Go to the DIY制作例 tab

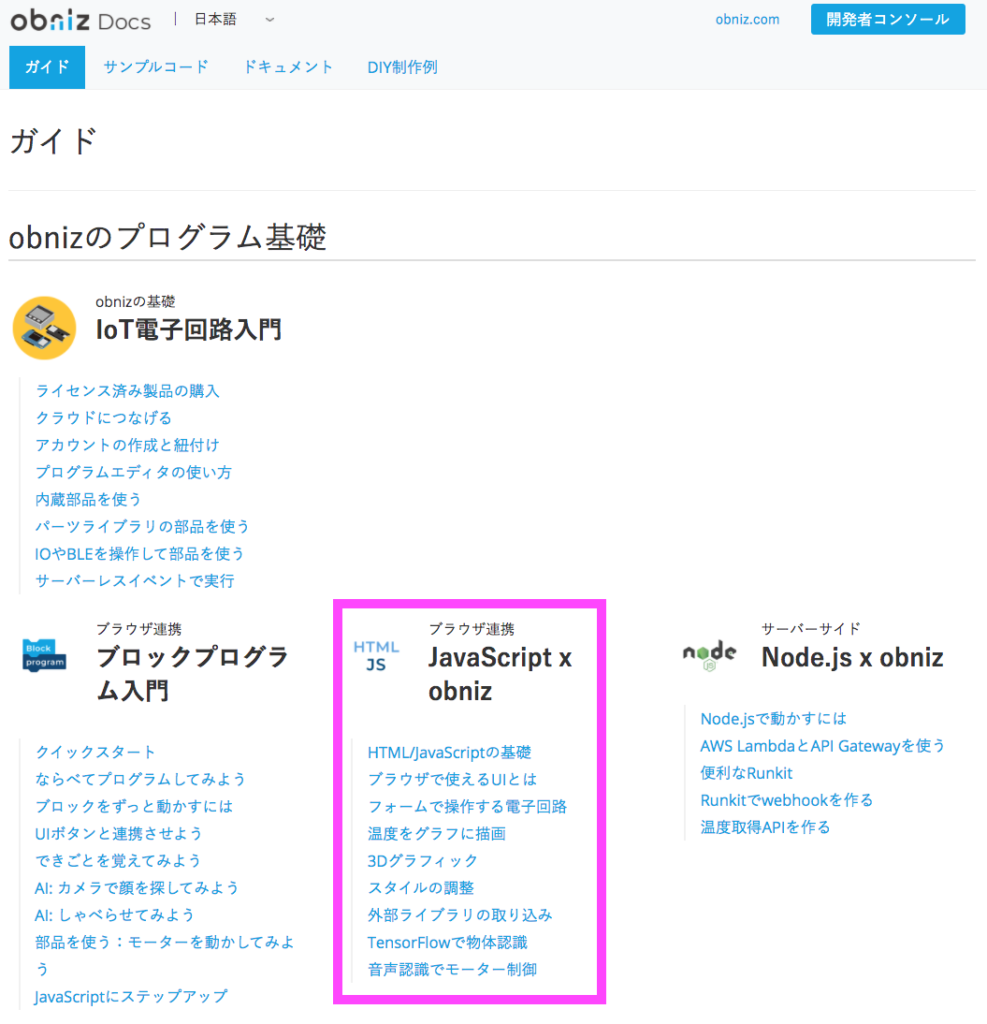coord(402,67)
